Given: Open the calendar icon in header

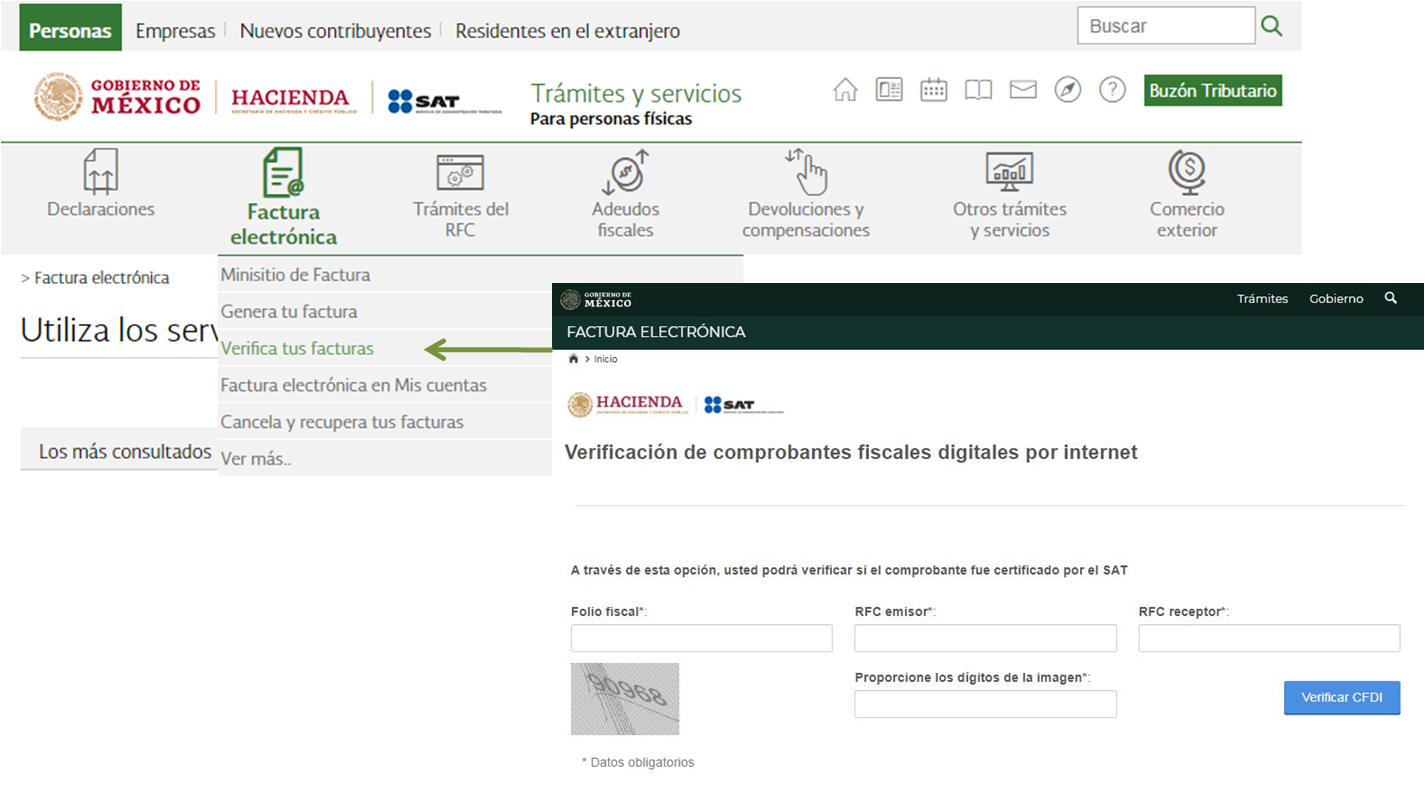Looking at the screenshot, I should (x=933, y=90).
